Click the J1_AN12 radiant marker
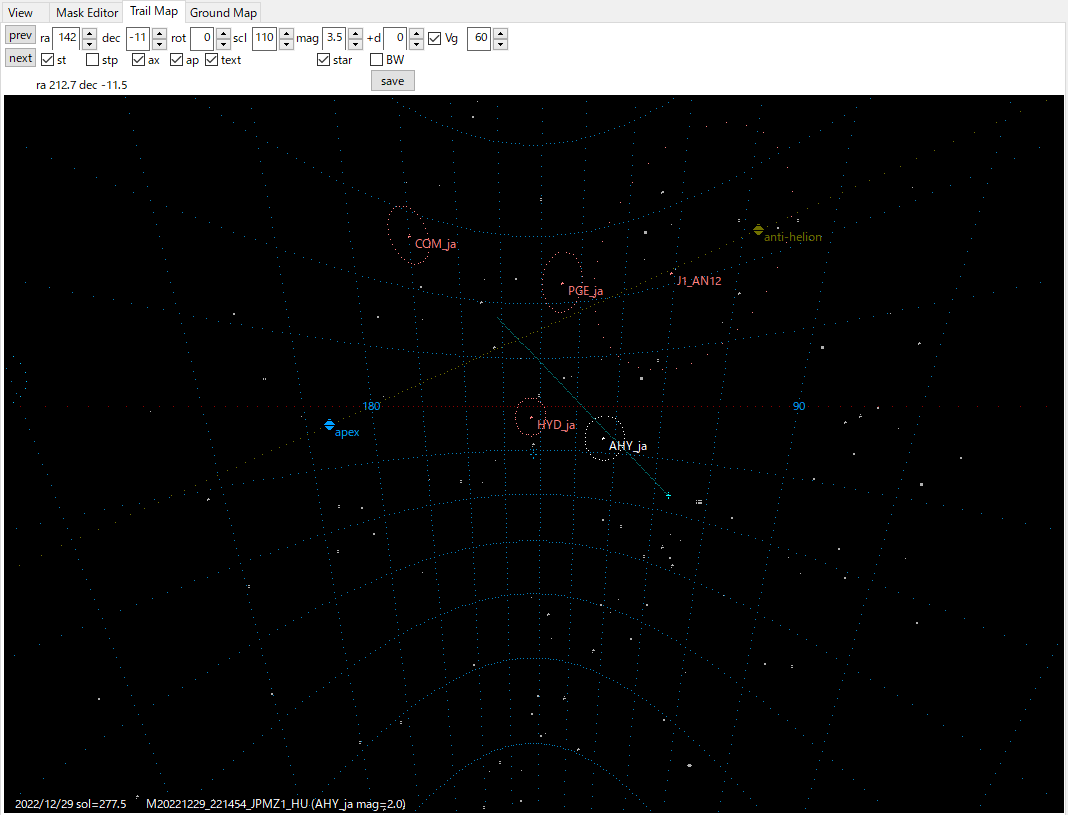Image resolution: width=1068 pixels, height=815 pixels. pos(671,274)
